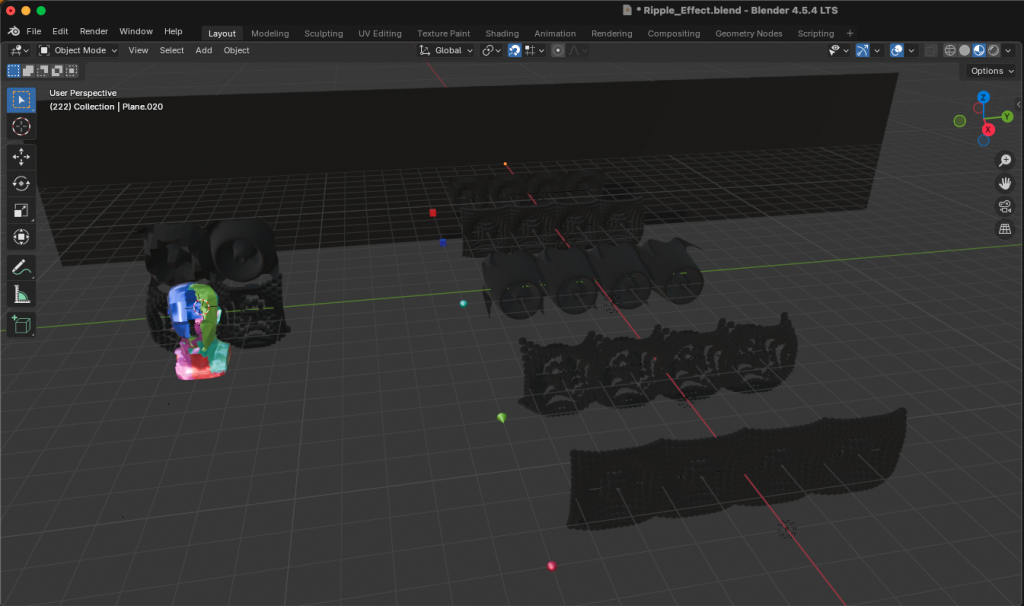Toggle camera view with the camera icon

(x=1005, y=206)
